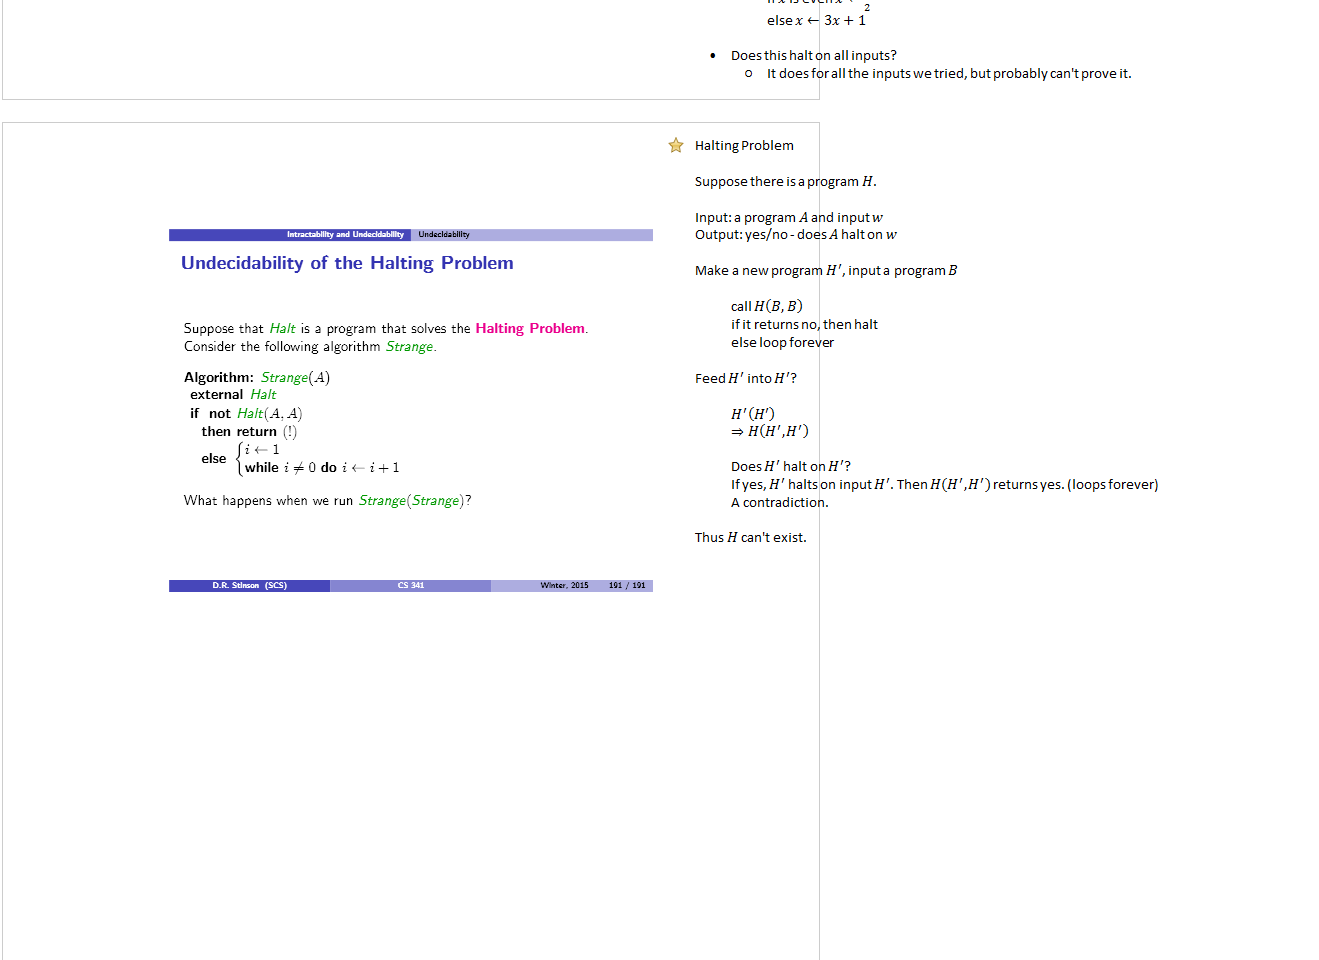Click the 'else loop forever' note line
This screenshot has width=1319, height=960.
tap(782, 343)
